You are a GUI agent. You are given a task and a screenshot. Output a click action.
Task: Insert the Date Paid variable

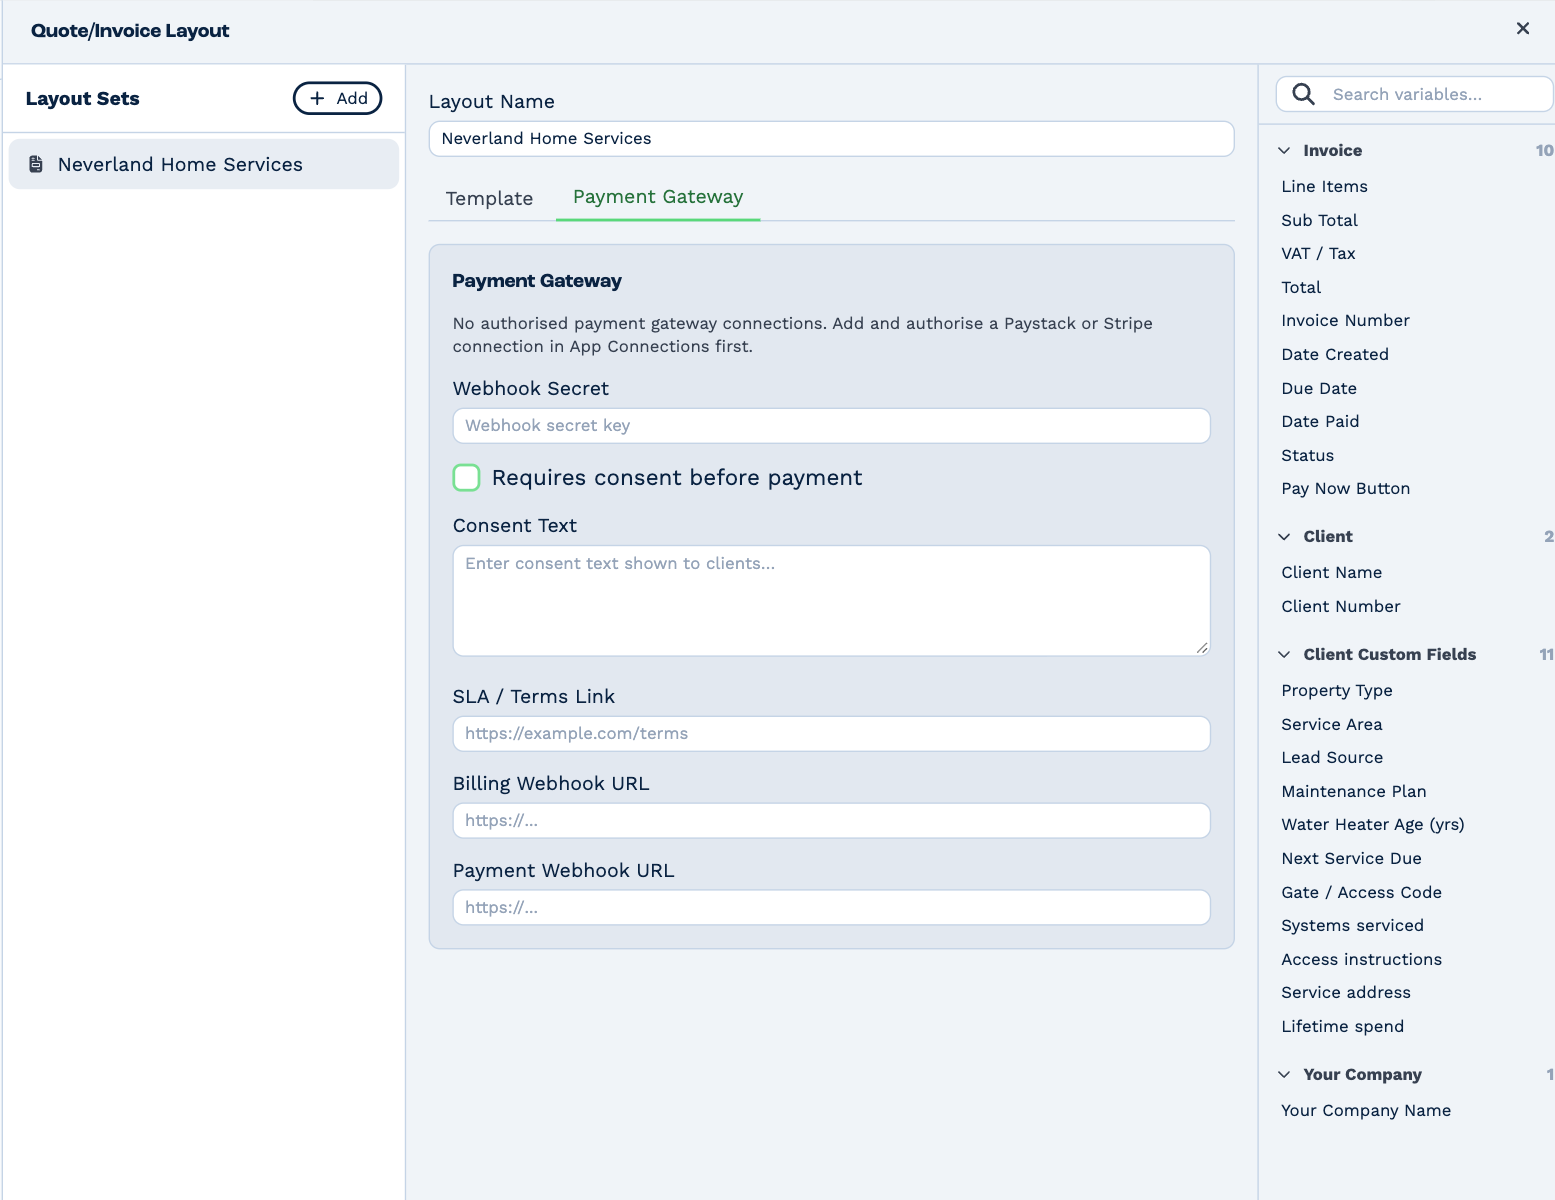(1320, 421)
